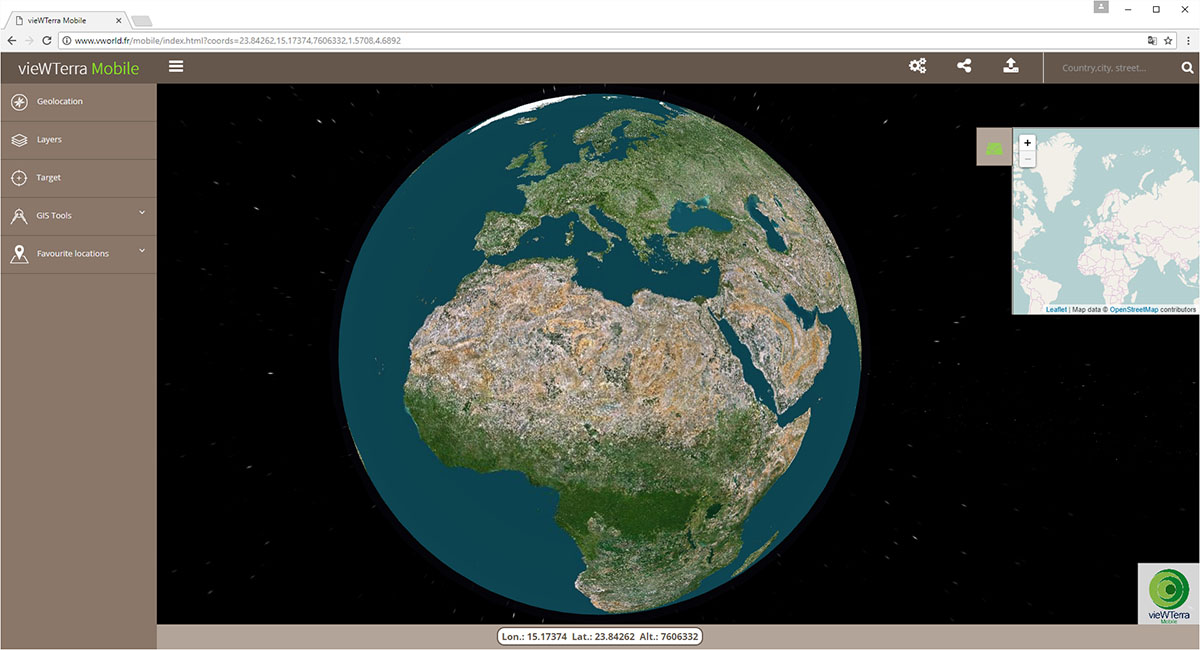Select the Target menu item
1200x650 pixels.
[x=78, y=178]
